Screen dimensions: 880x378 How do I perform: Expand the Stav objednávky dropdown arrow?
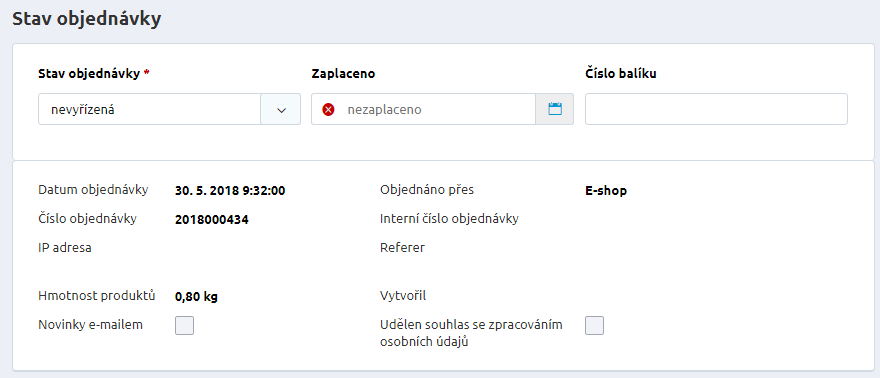[x=281, y=109]
